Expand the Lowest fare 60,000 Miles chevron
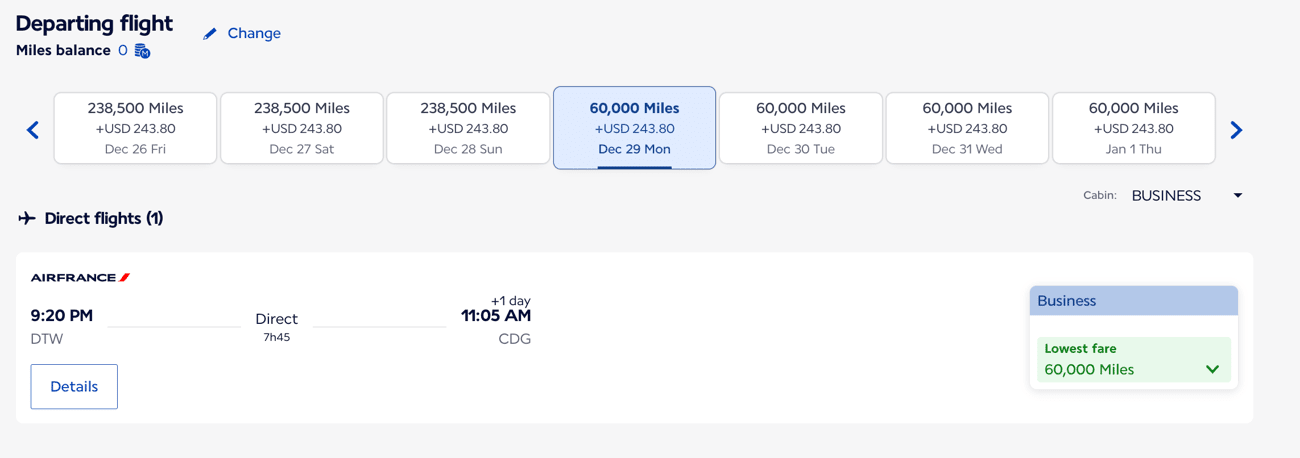Image resolution: width=1300 pixels, height=458 pixels. click(x=1212, y=369)
